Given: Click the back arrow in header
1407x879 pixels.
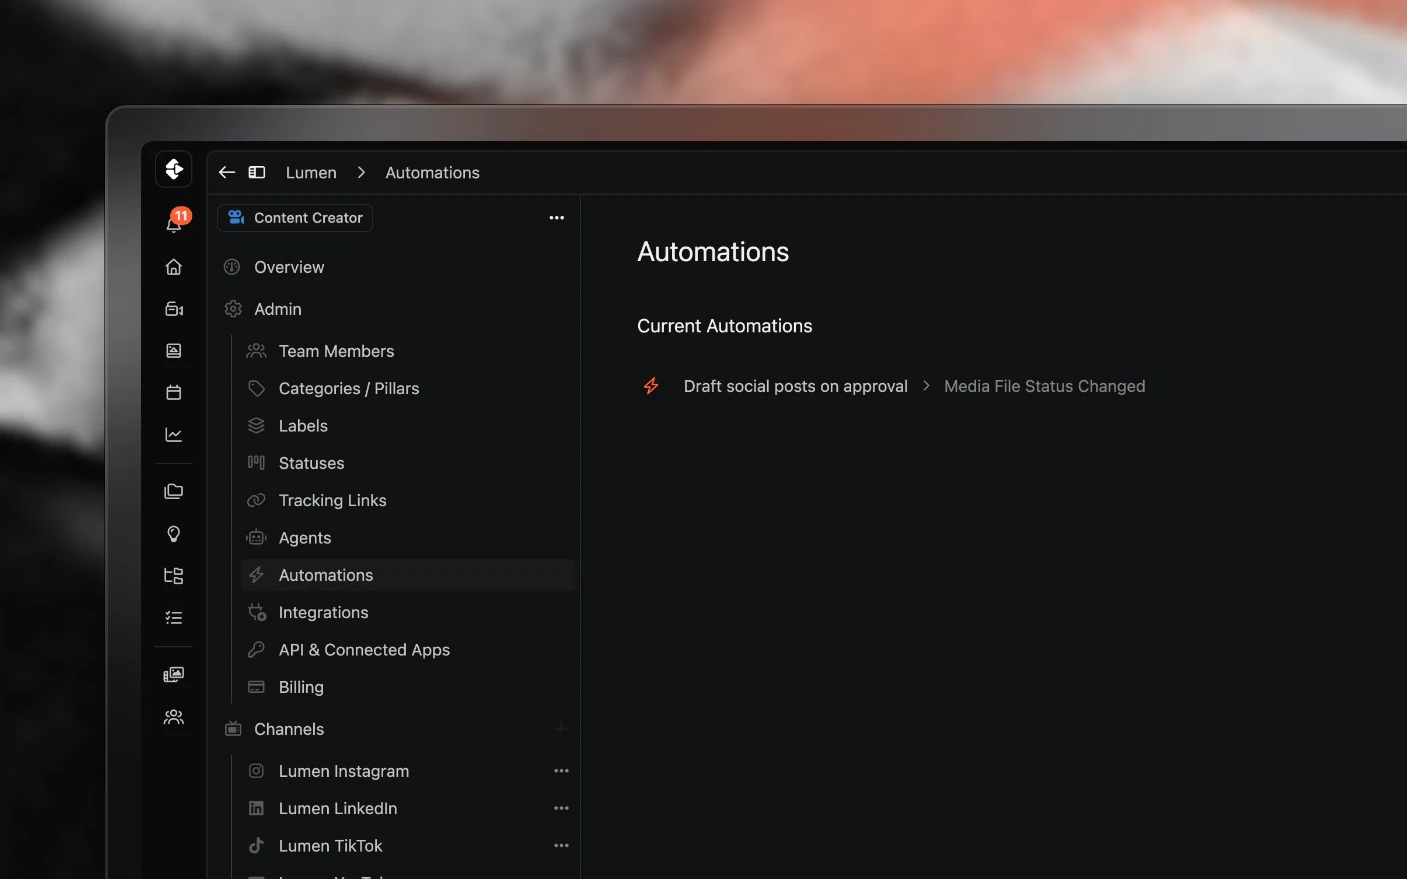Looking at the screenshot, I should coord(227,172).
